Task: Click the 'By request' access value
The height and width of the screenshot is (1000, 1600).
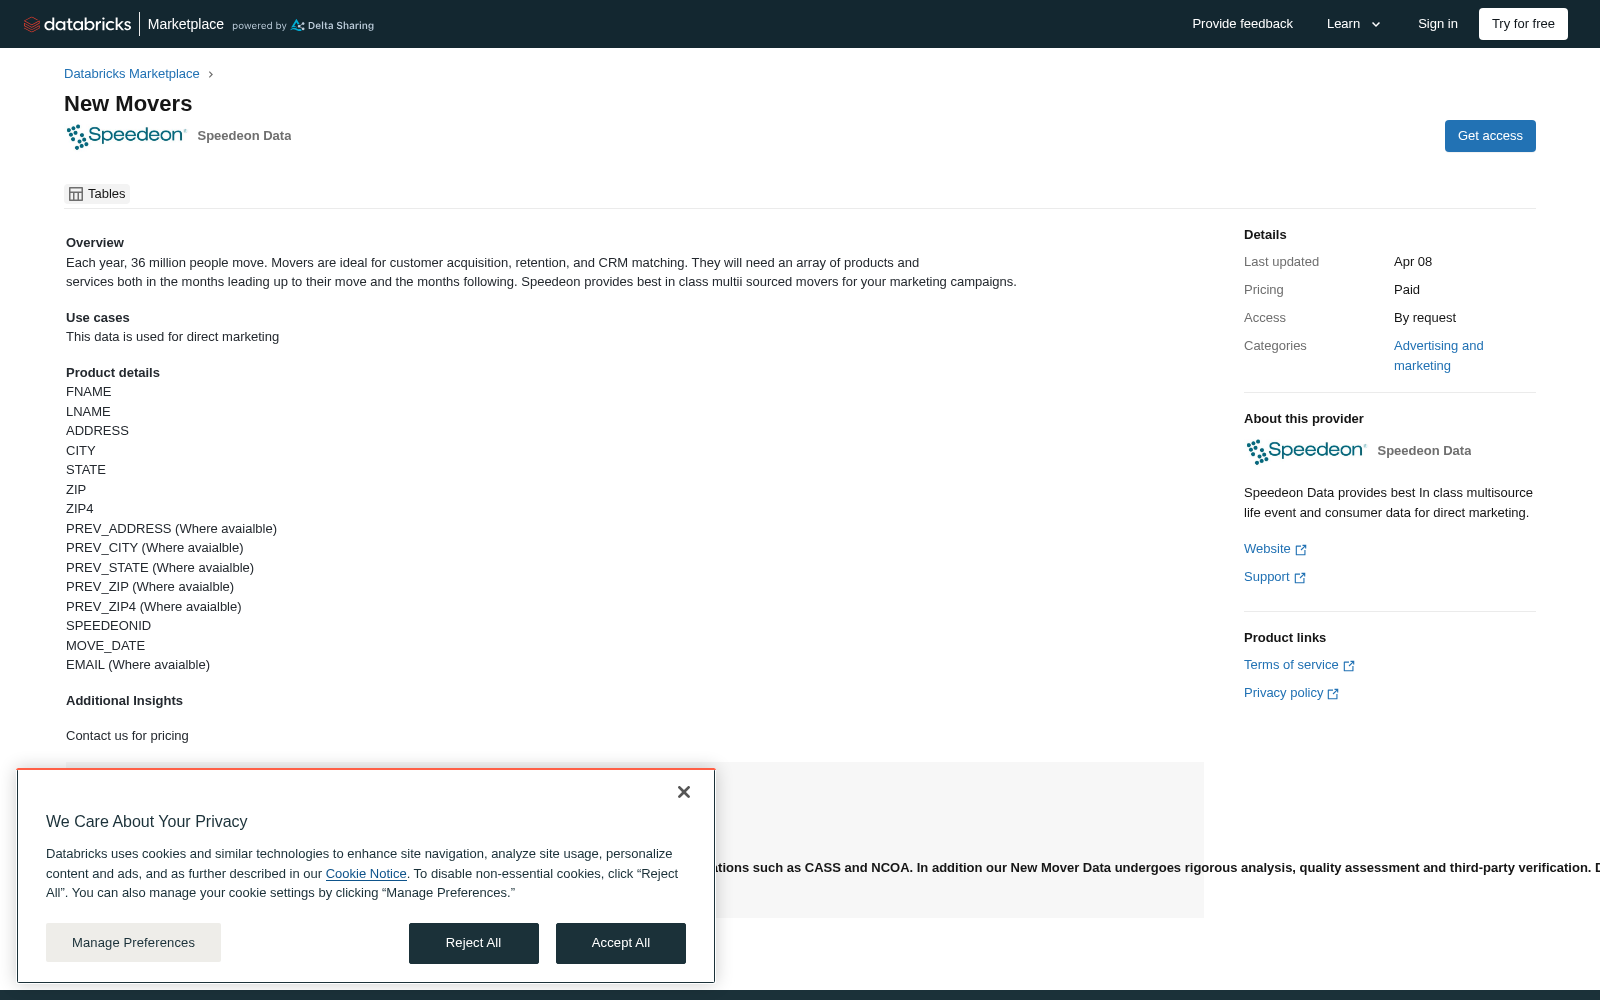Action: point(1425,318)
